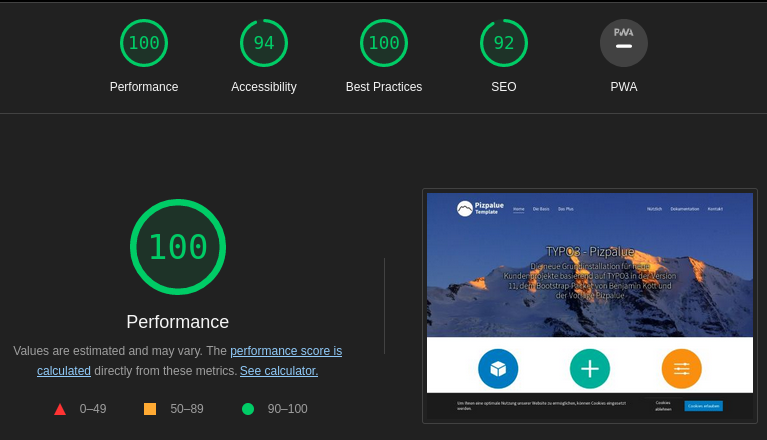Click 'Das Plus' nav item in screenshot

point(566,209)
